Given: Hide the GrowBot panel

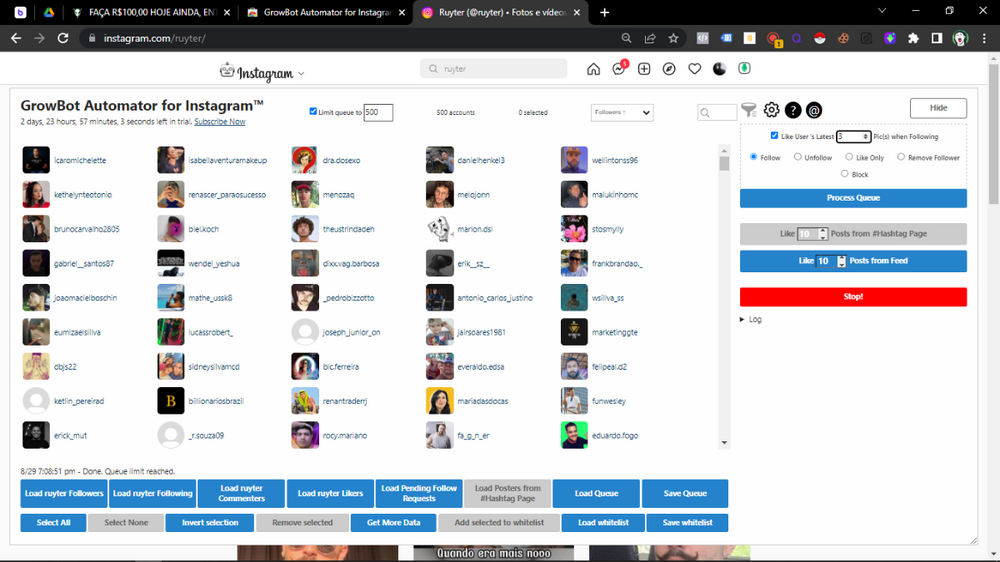Looking at the screenshot, I should click(x=938, y=108).
